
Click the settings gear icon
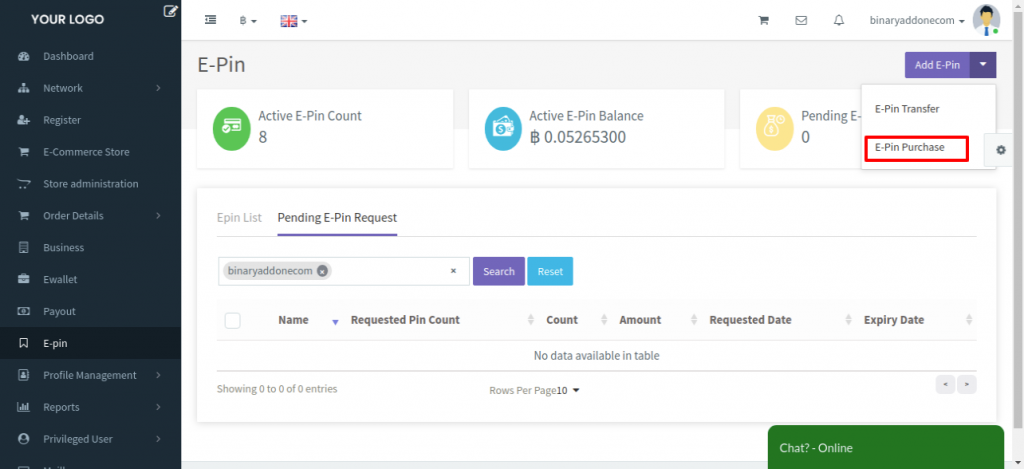click(1001, 150)
